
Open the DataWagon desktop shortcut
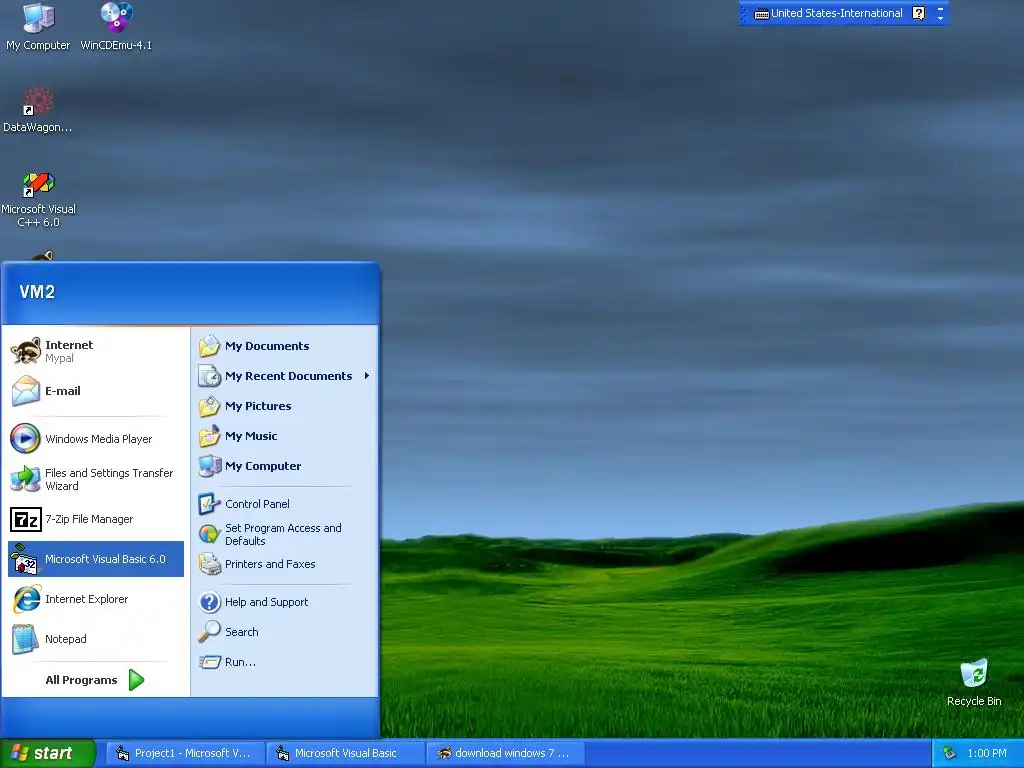tap(38, 110)
